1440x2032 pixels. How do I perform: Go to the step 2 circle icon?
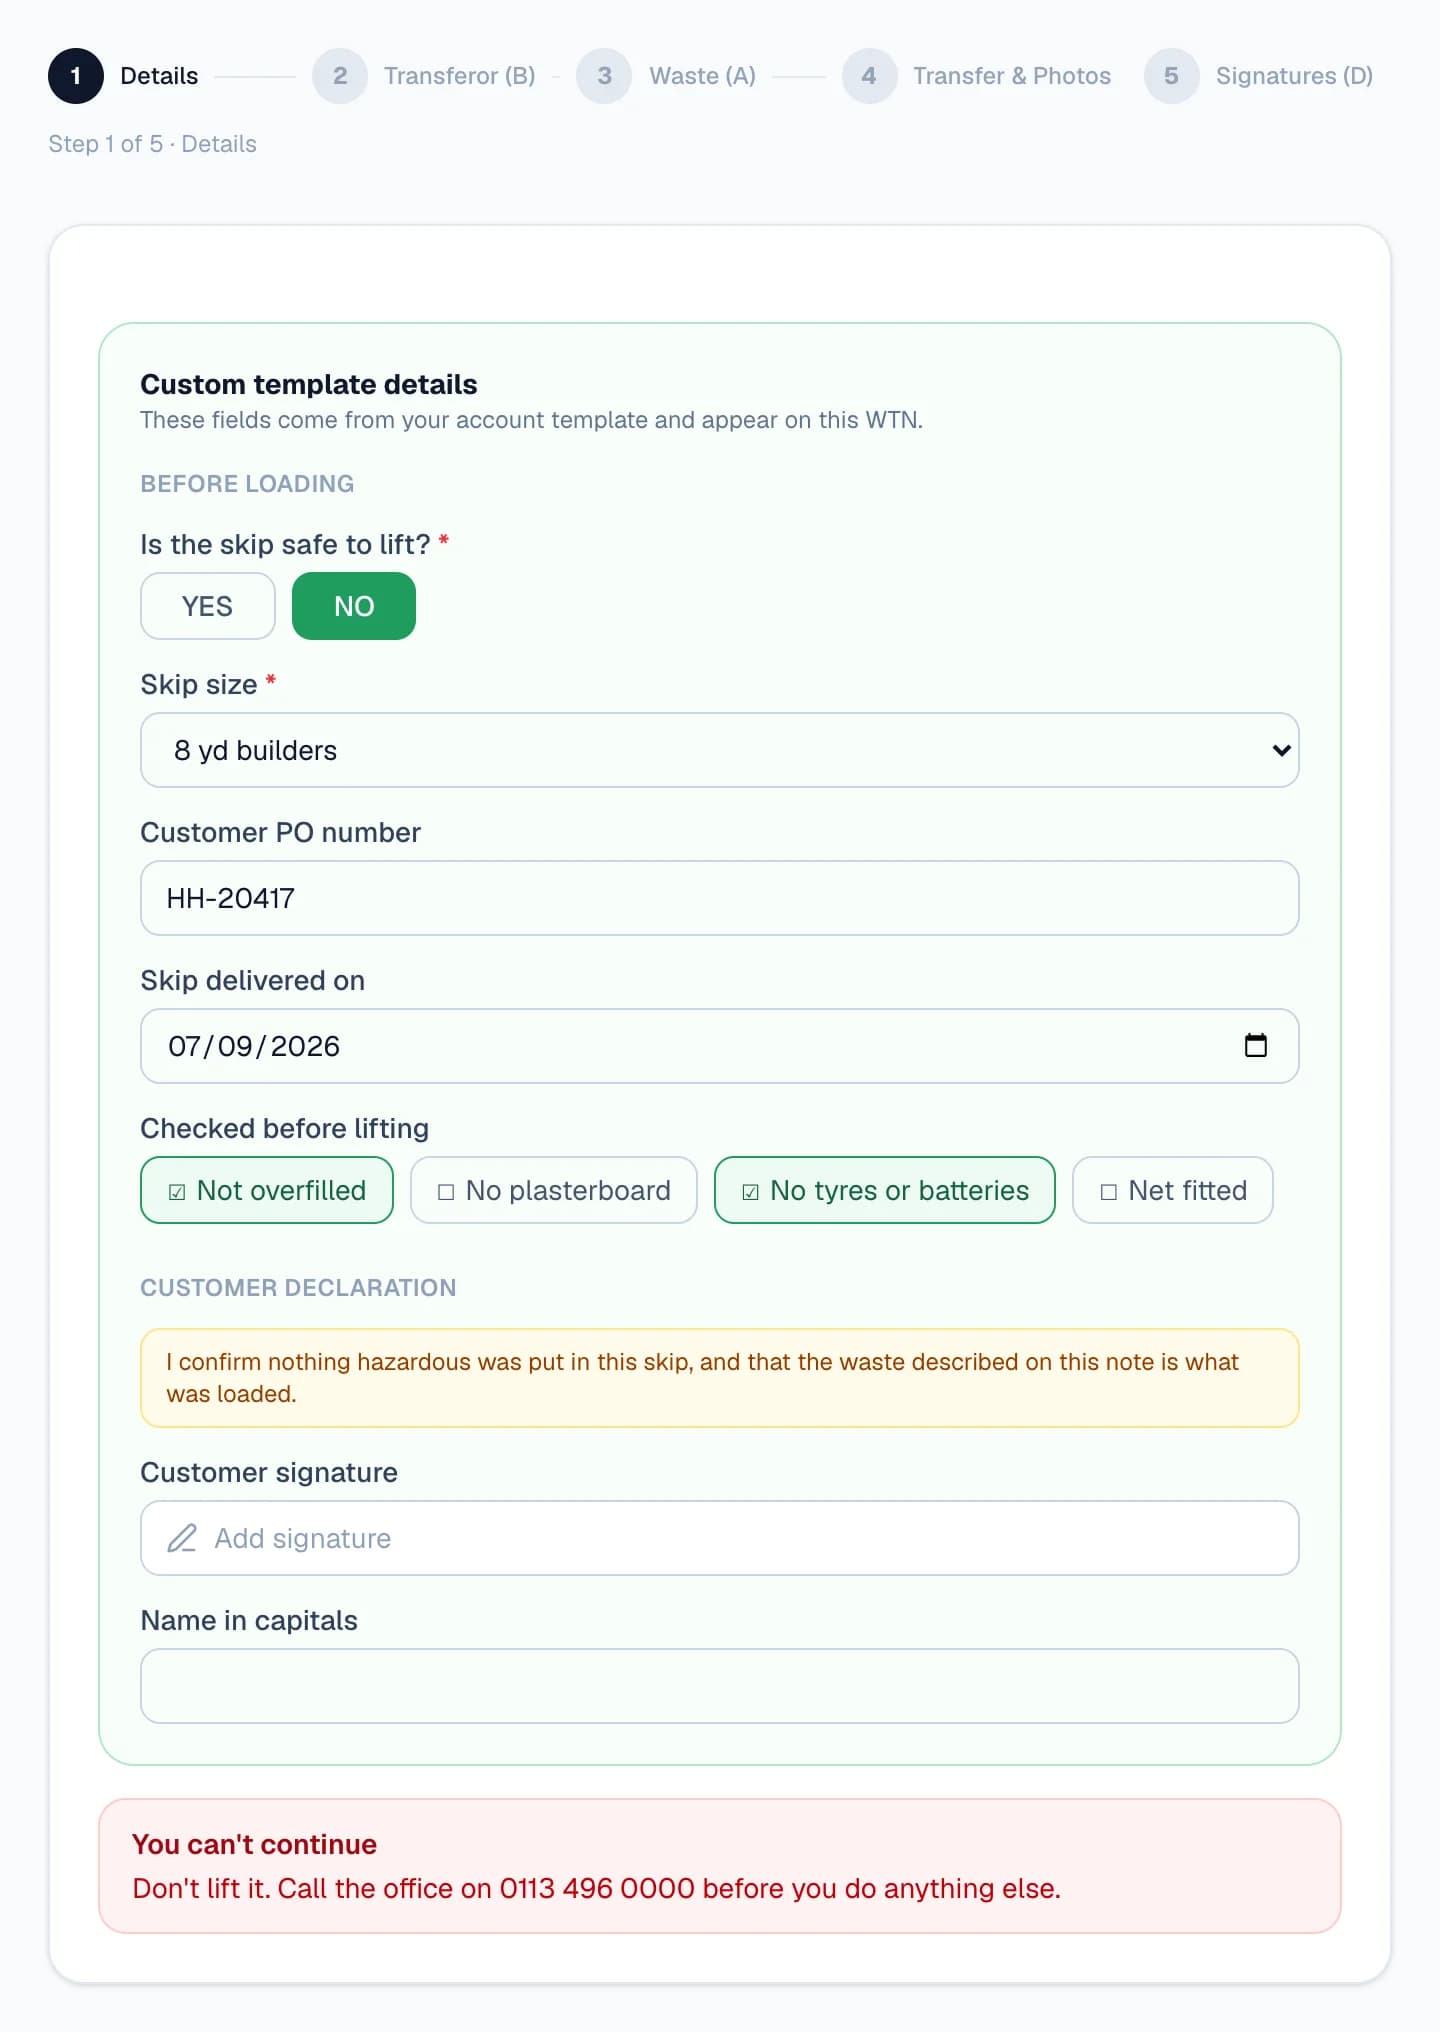click(x=340, y=76)
